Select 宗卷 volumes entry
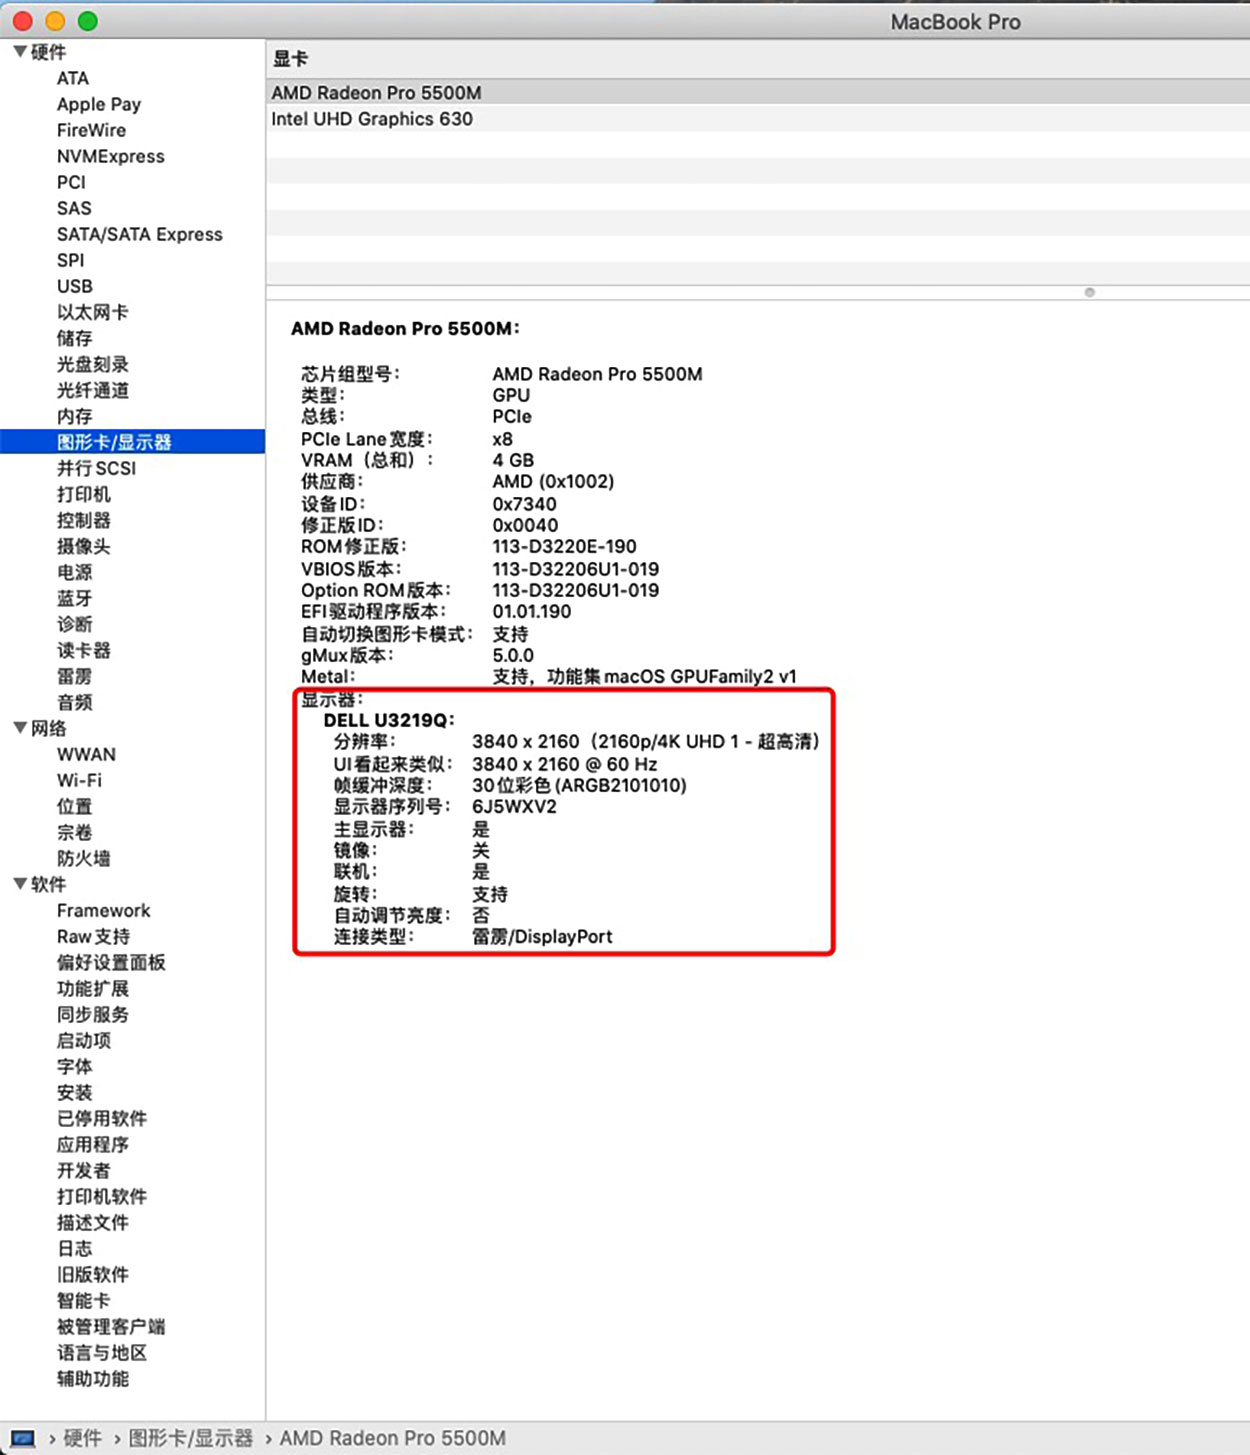Image resolution: width=1250 pixels, height=1455 pixels. 75,832
